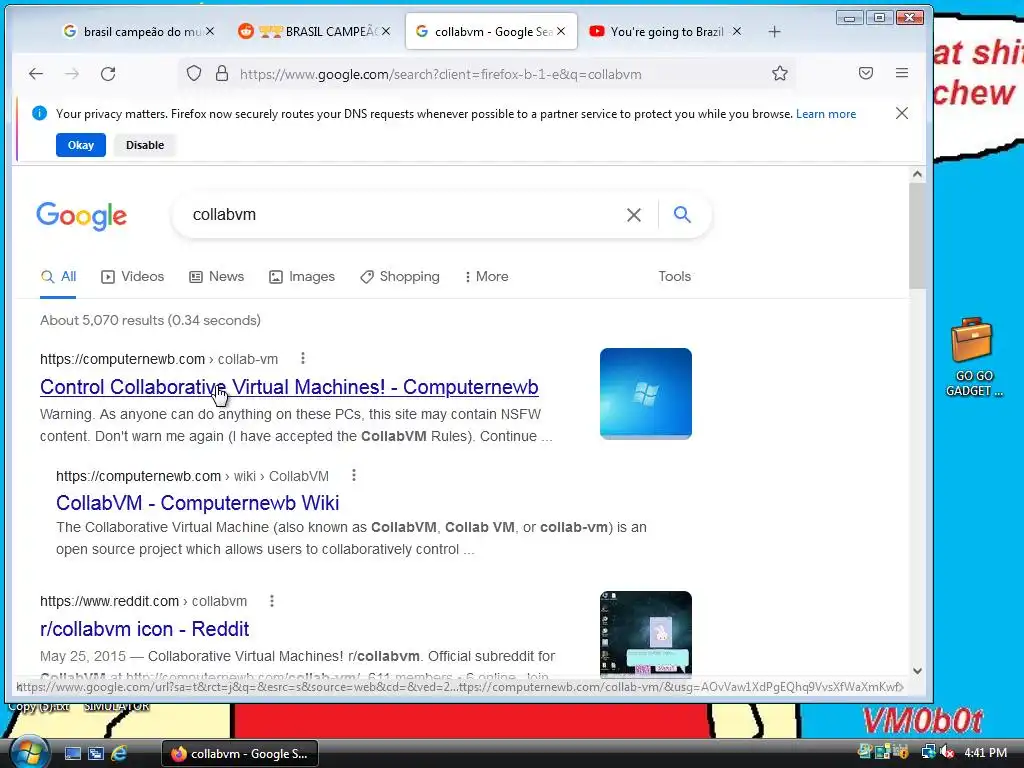1024x768 pixels.
Task: Click Disable on the DNS notice
Action: click(x=145, y=145)
